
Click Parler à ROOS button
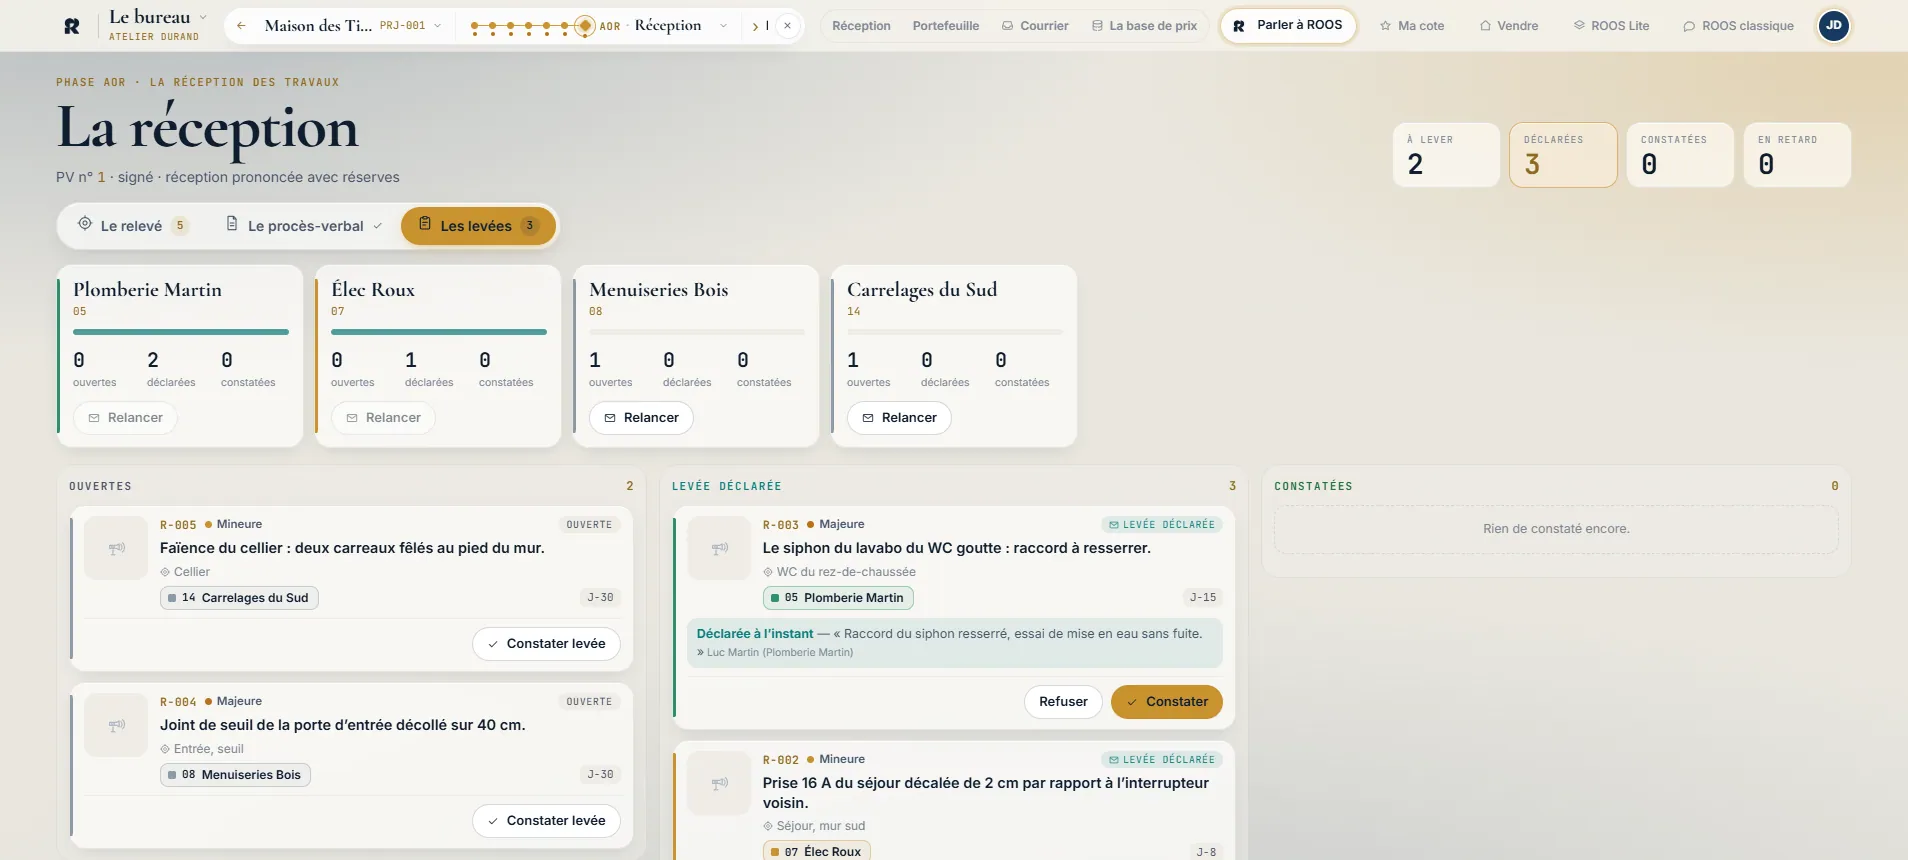tap(1288, 25)
